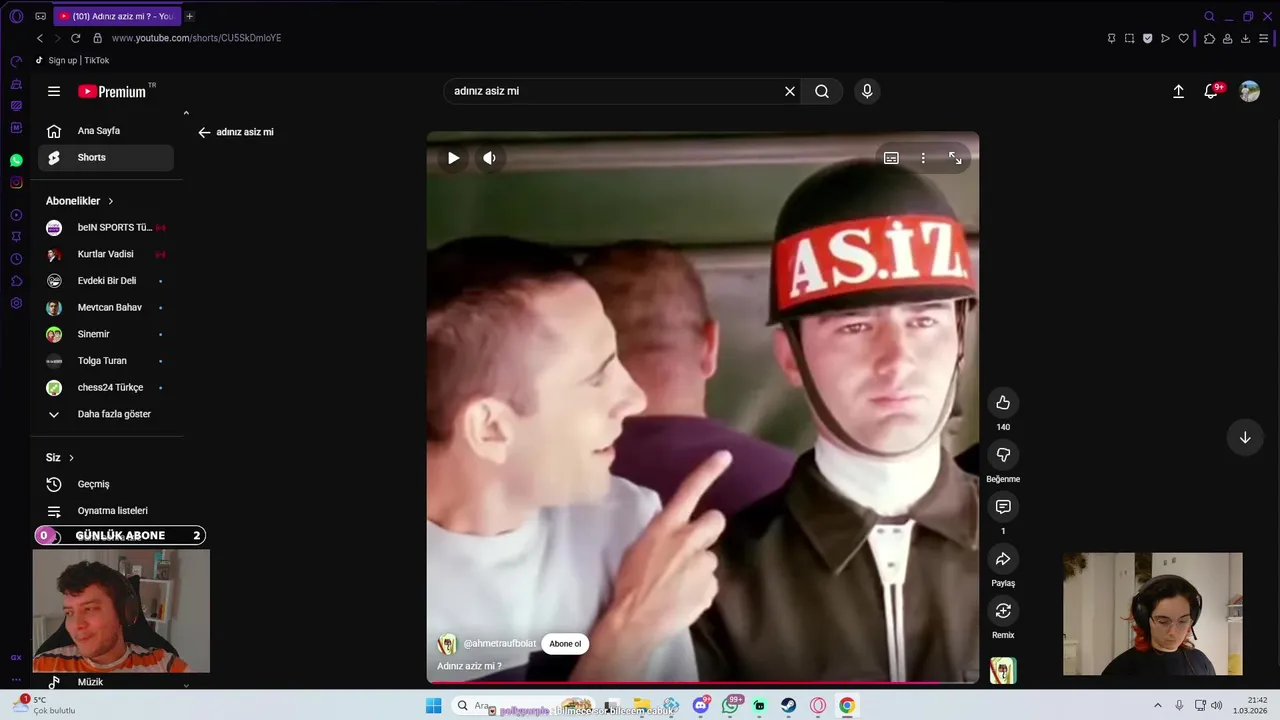1280x720 pixels.
Task: Open the Sign up | TikTok bookmark
Action: point(72,60)
